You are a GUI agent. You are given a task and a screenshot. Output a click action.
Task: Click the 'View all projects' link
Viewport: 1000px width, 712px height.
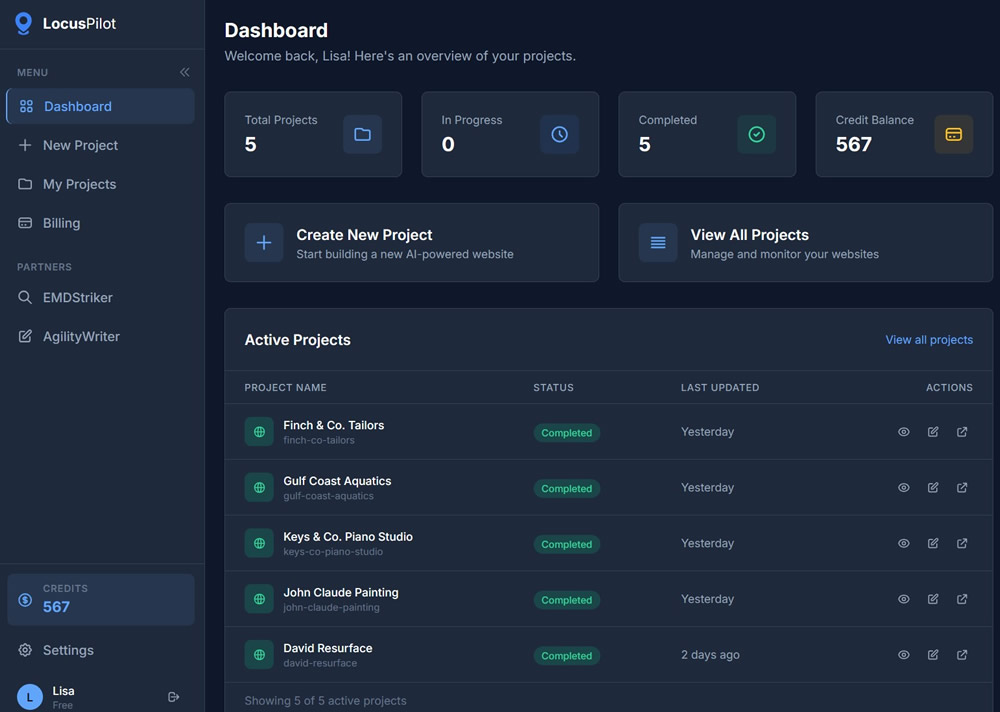tap(928, 340)
